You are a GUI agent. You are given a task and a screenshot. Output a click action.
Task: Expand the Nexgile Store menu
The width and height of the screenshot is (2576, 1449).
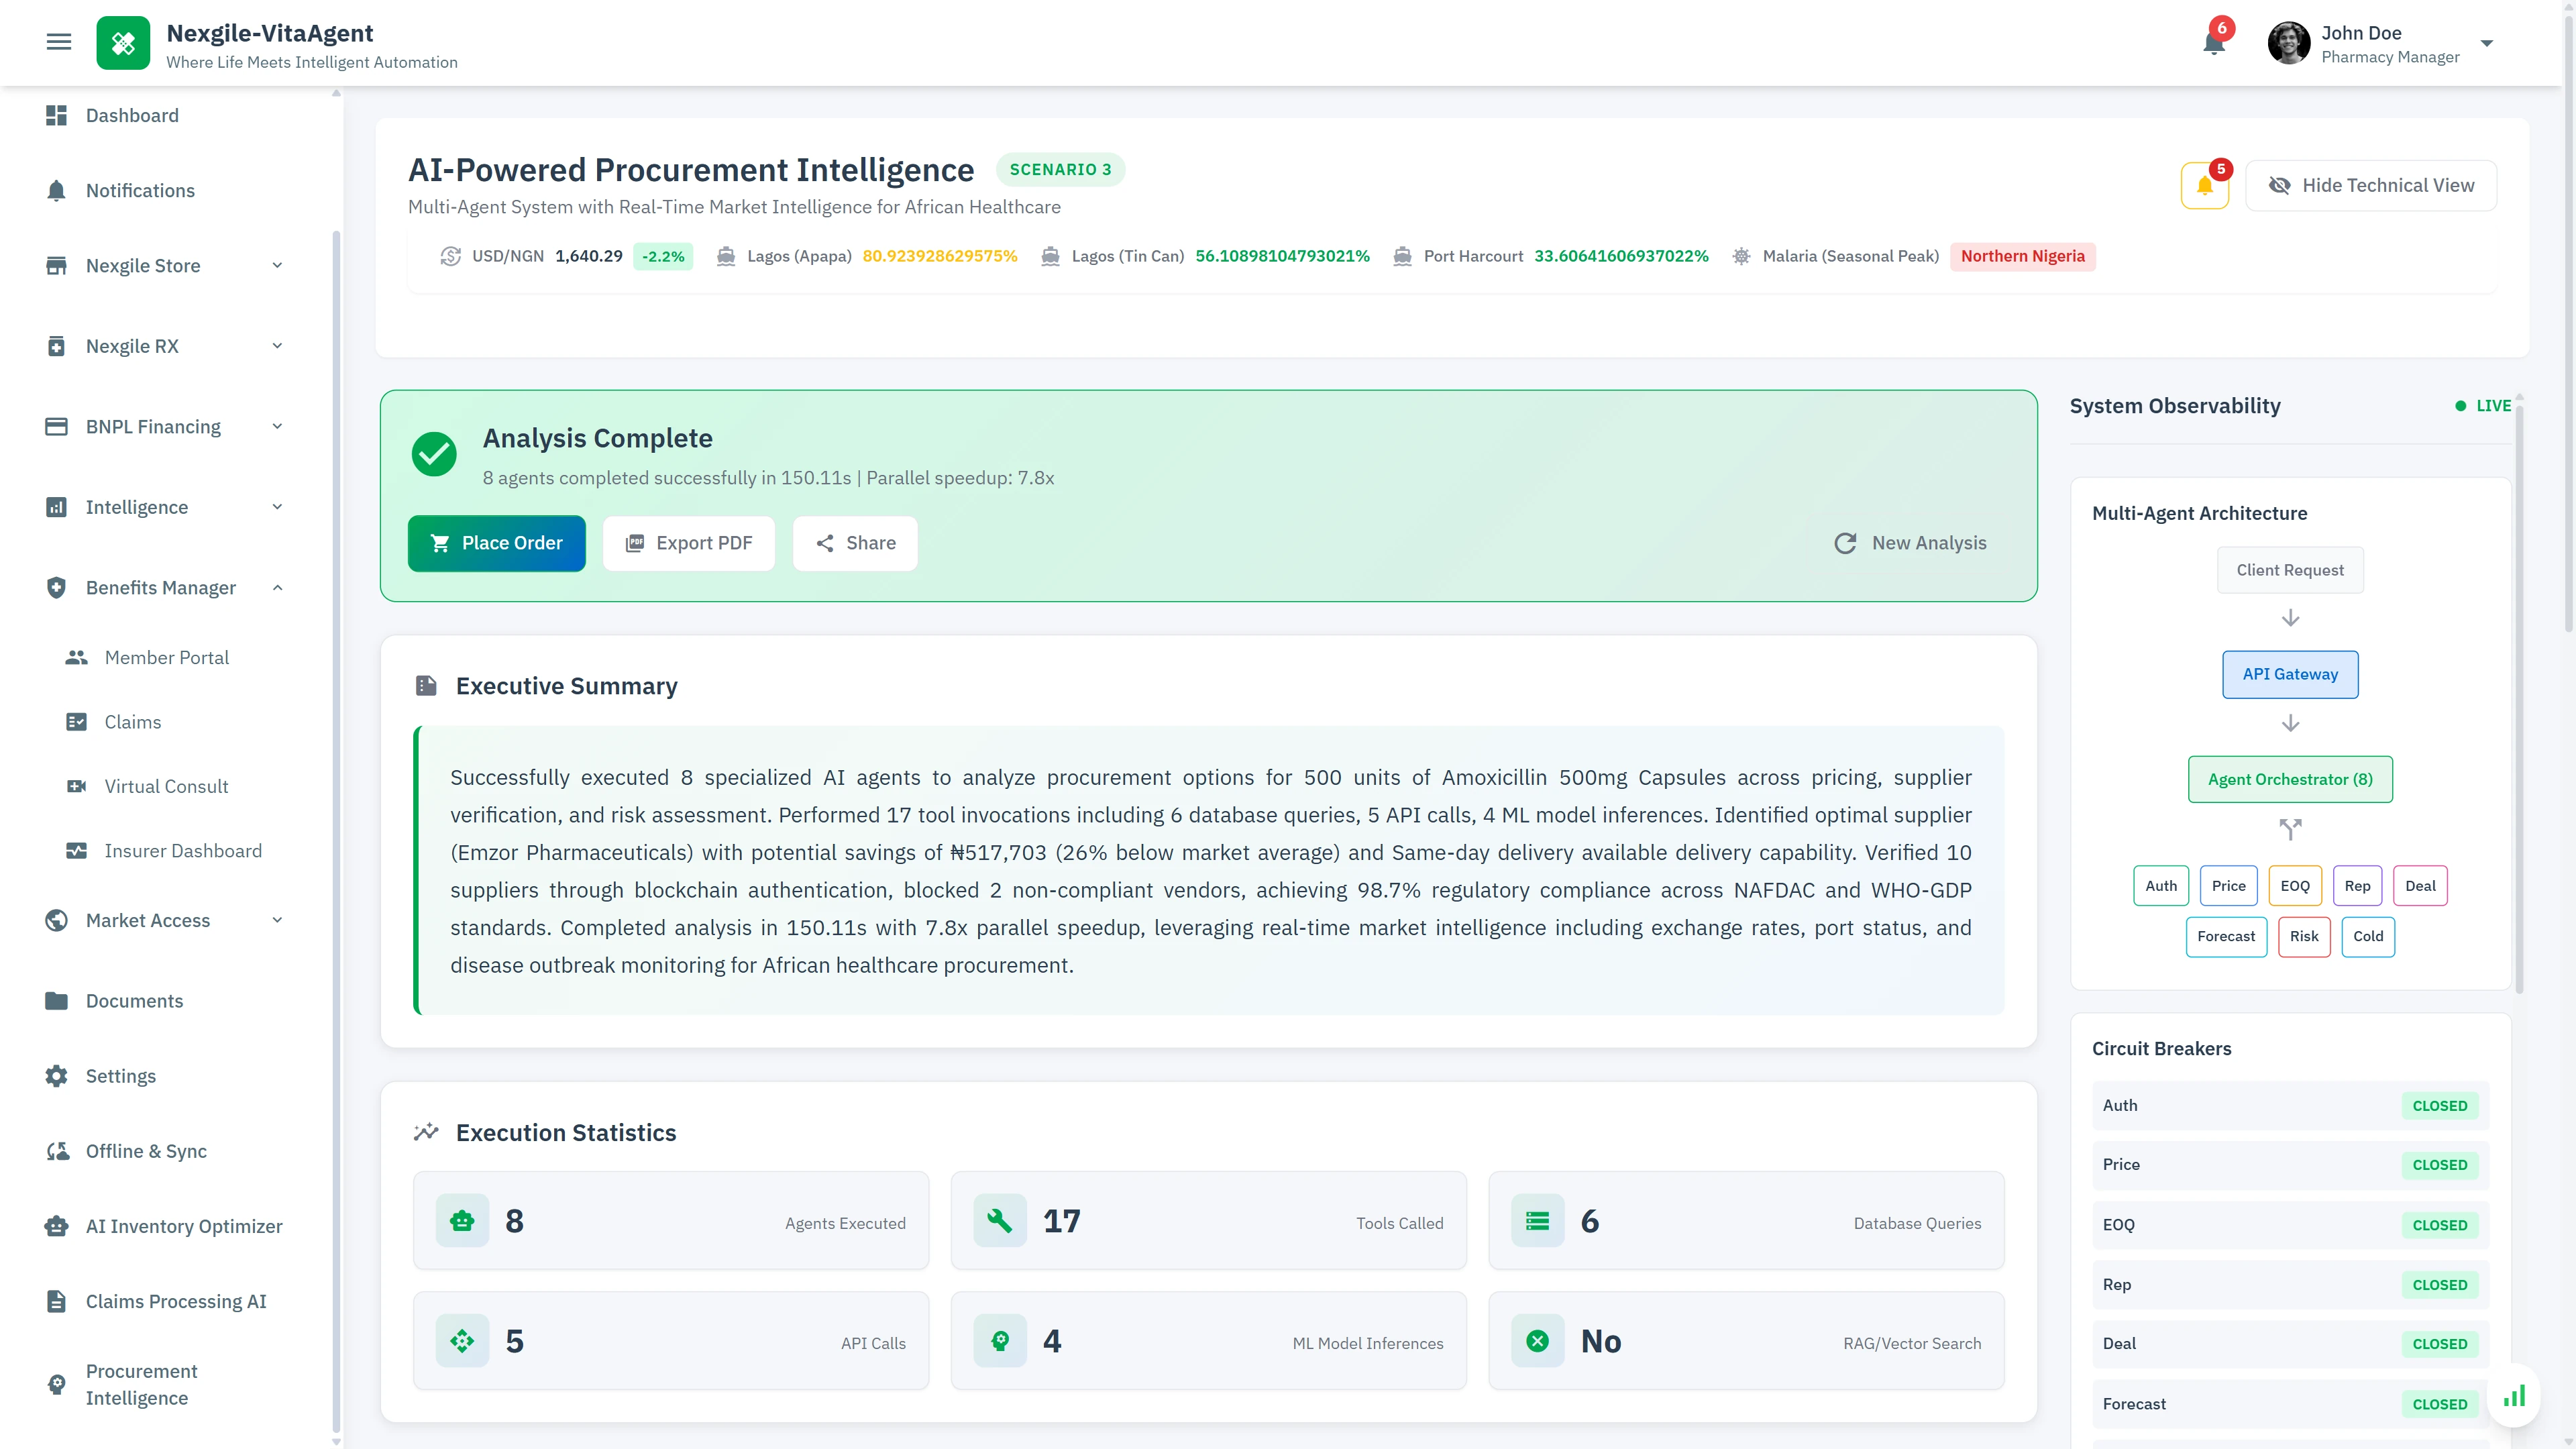[x=277, y=265]
